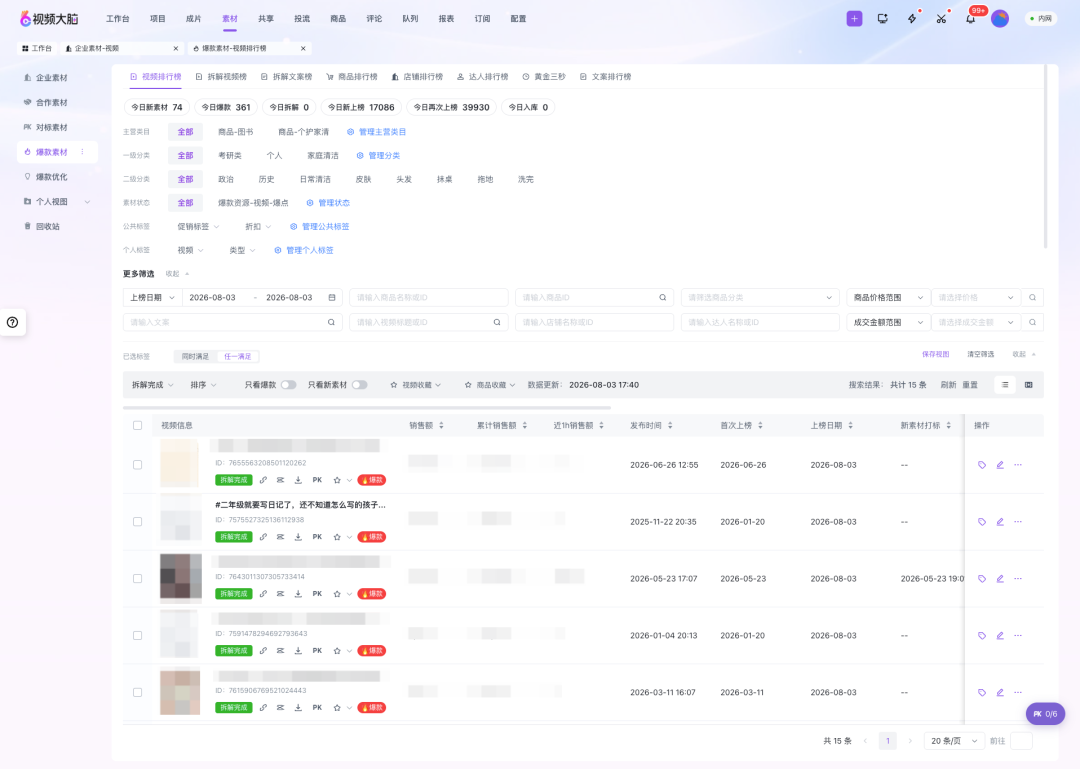Check the row with ID 7643011307305733414
This screenshot has height=769, width=1080.
[138, 579]
